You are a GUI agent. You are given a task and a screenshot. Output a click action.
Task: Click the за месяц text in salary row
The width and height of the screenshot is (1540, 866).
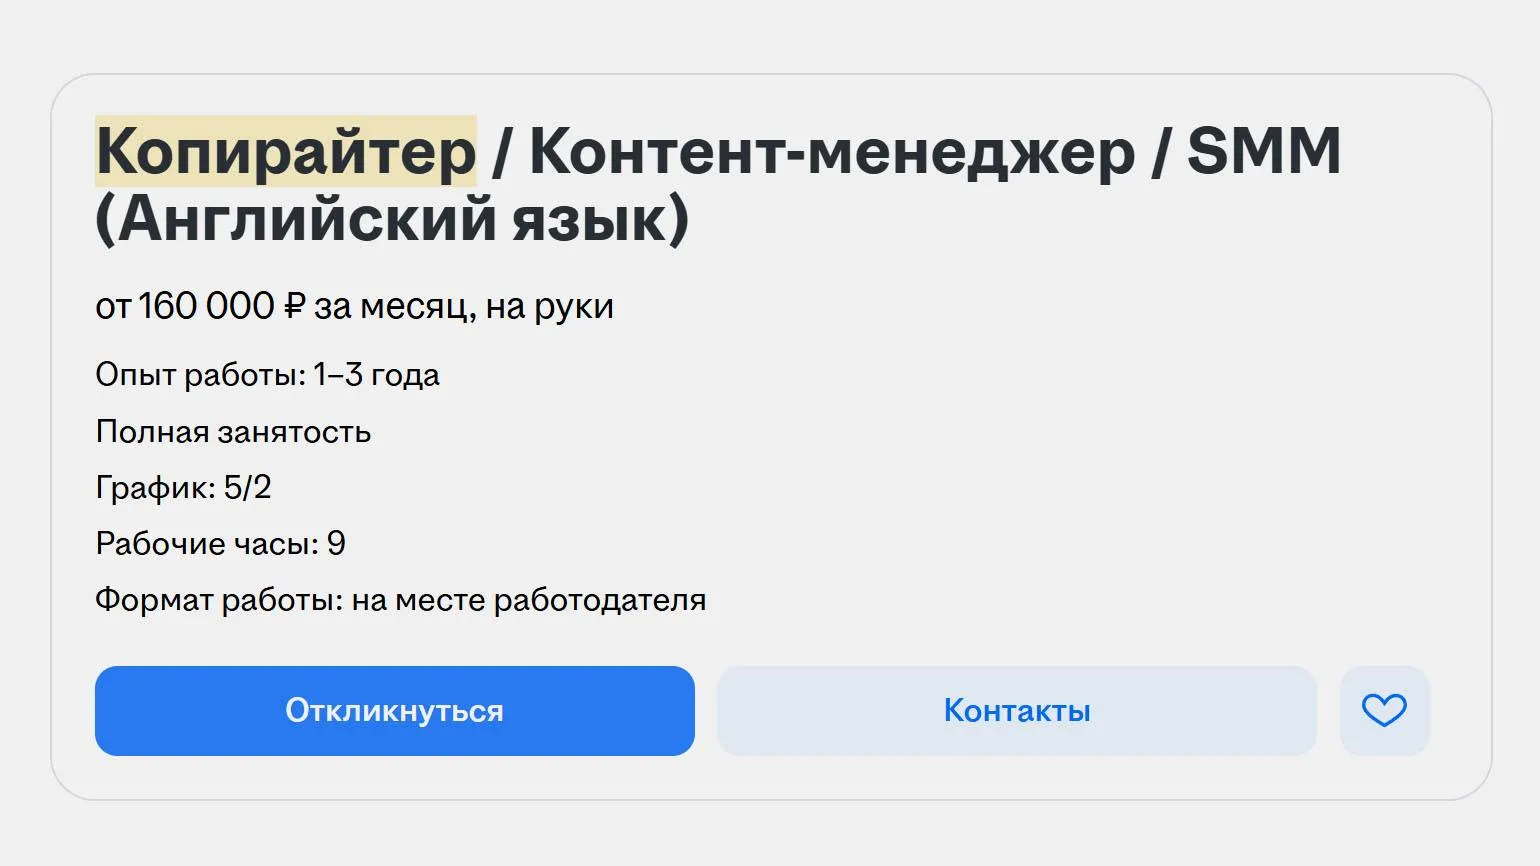coord(395,306)
